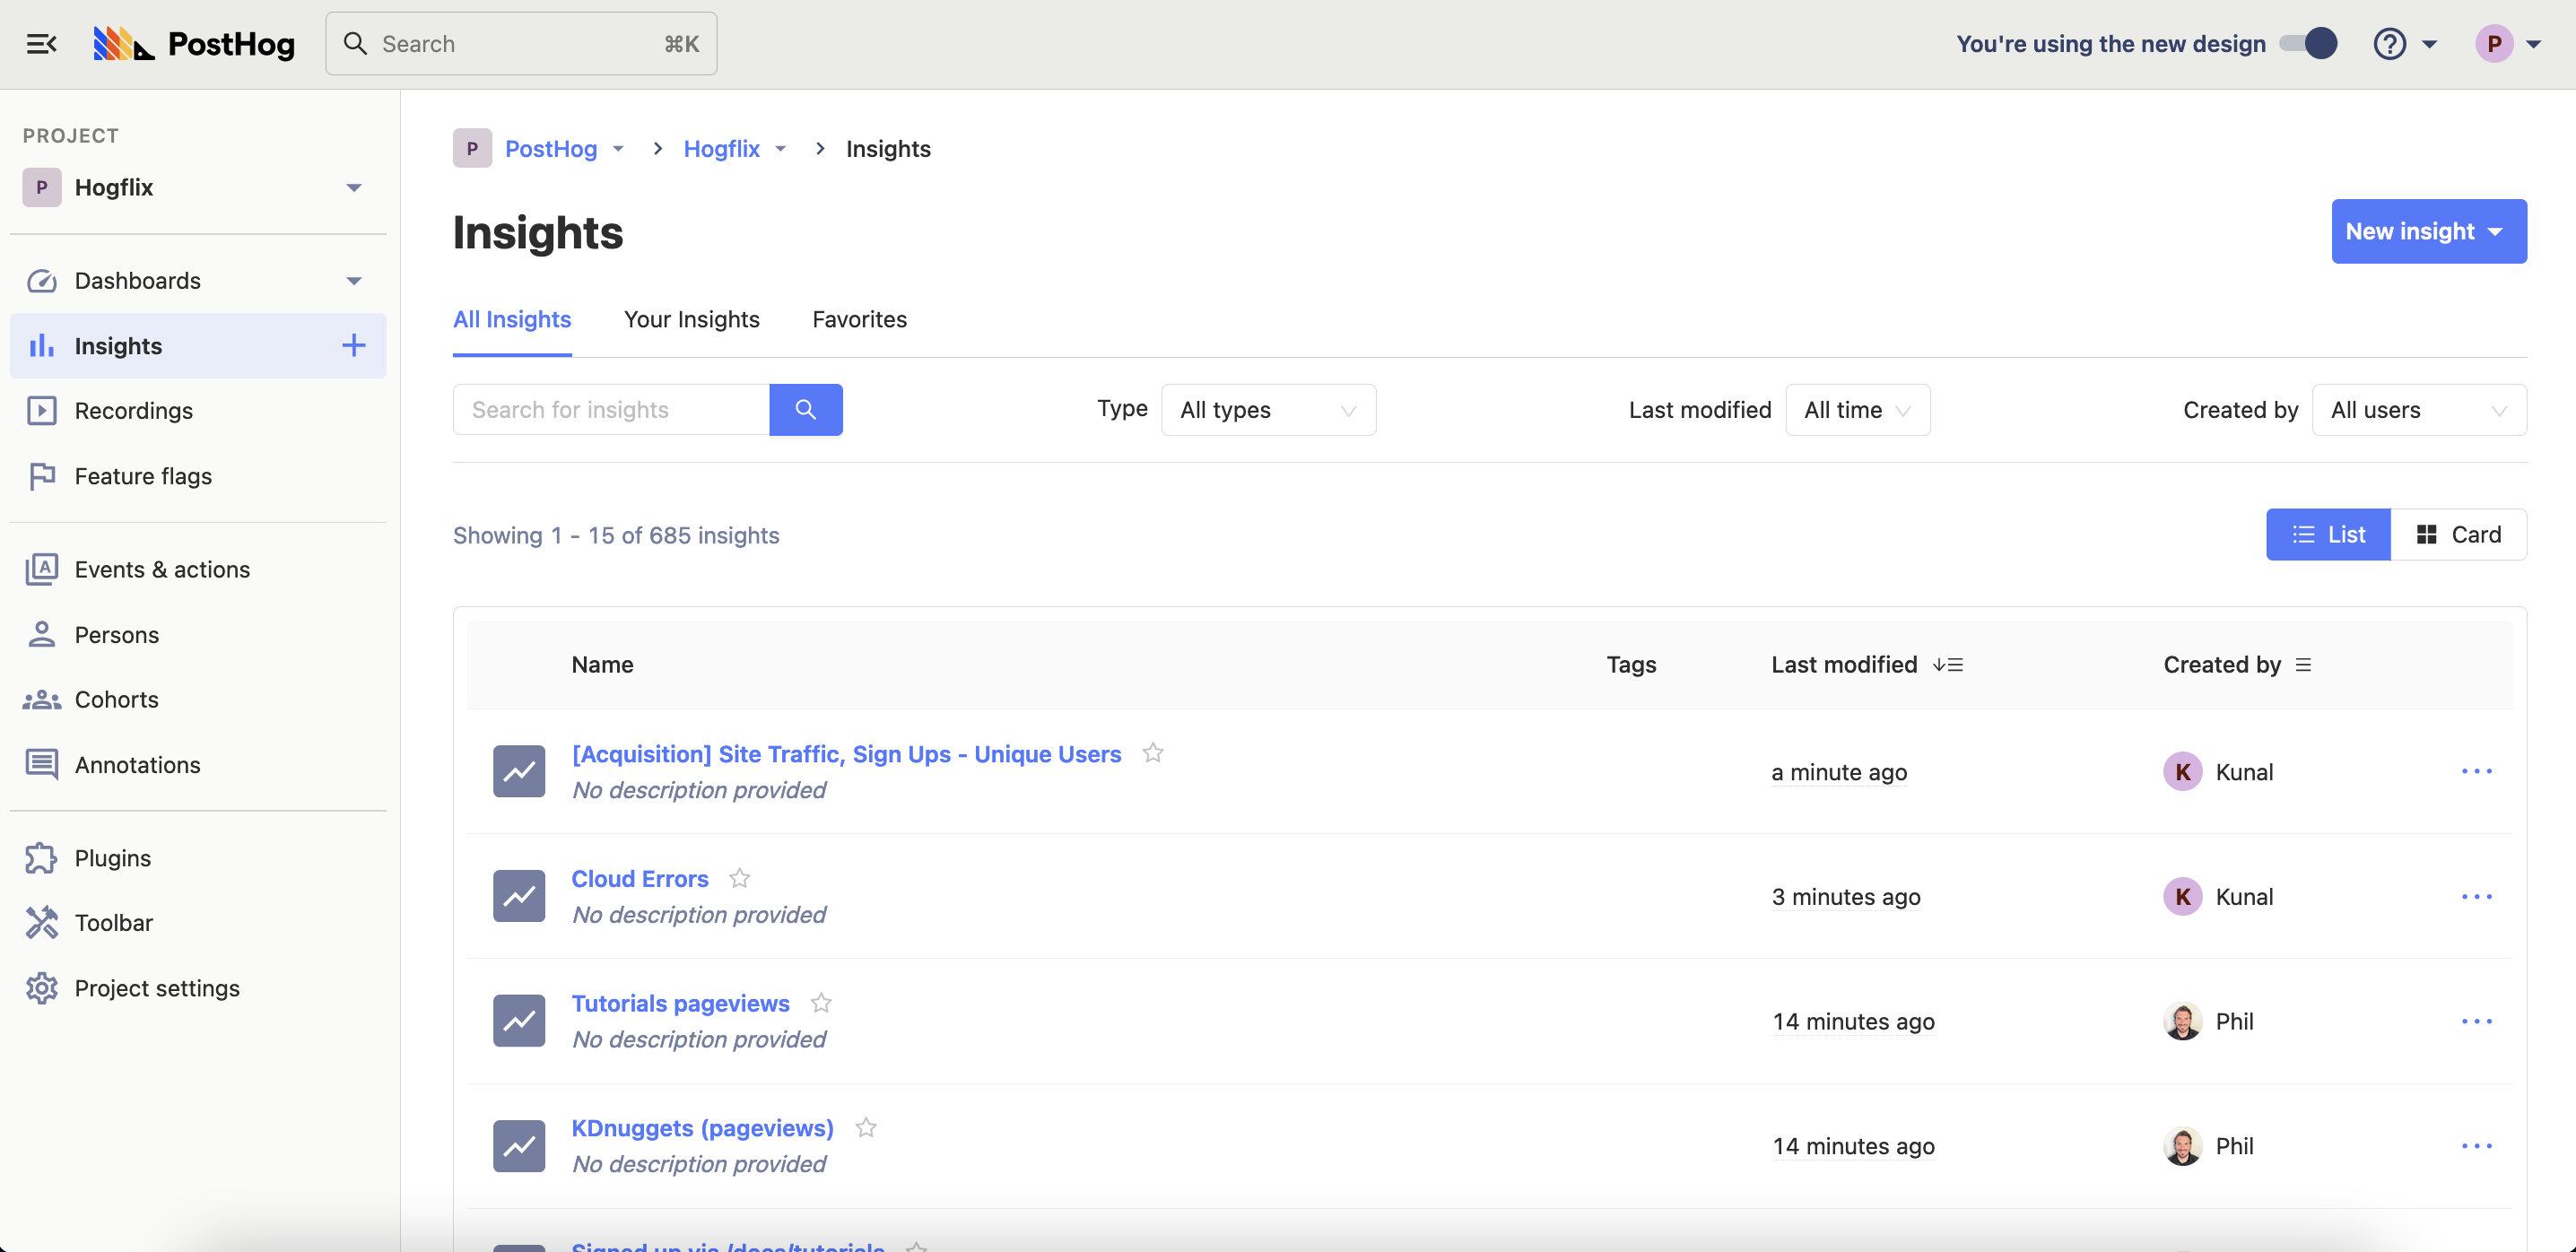Open Recordings in the sidebar

click(198, 410)
